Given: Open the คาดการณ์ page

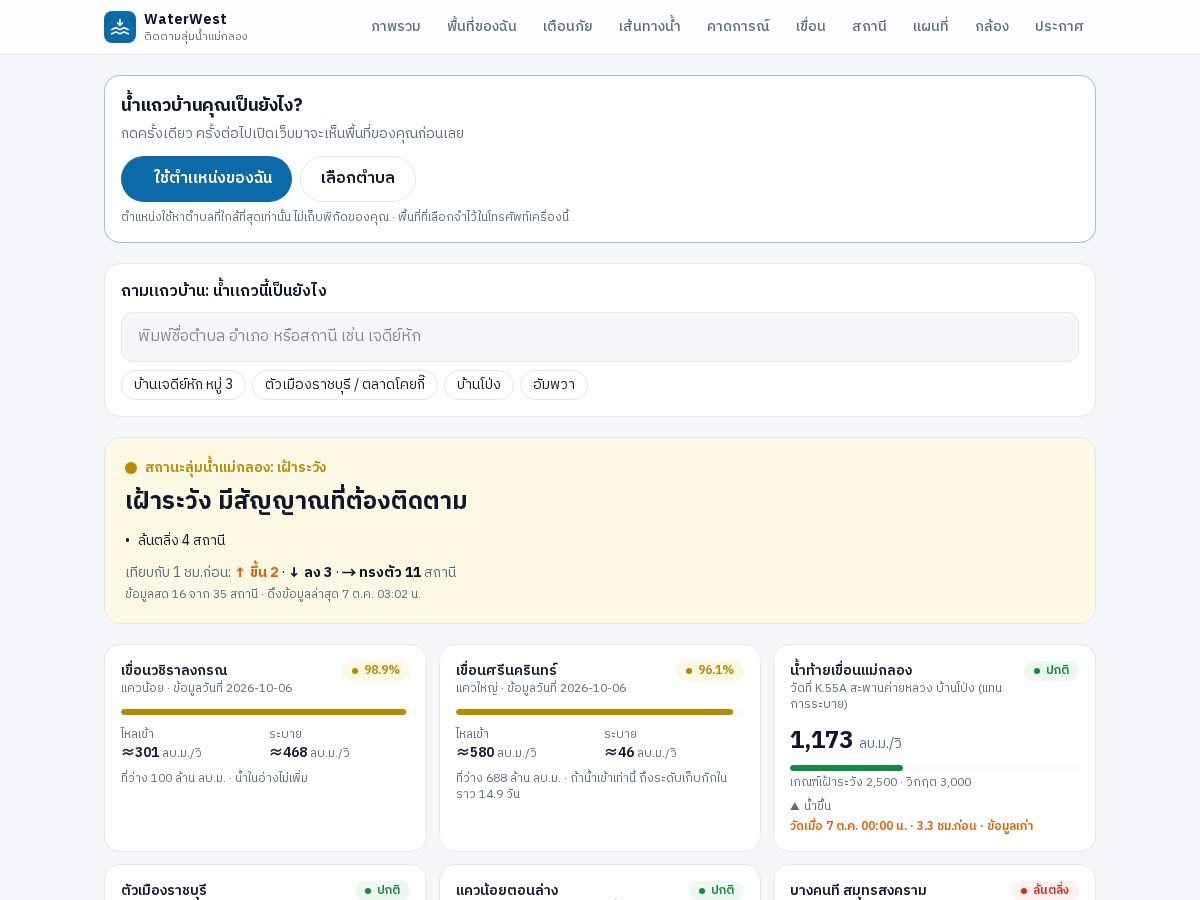Looking at the screenshot, I should (738, 27).
